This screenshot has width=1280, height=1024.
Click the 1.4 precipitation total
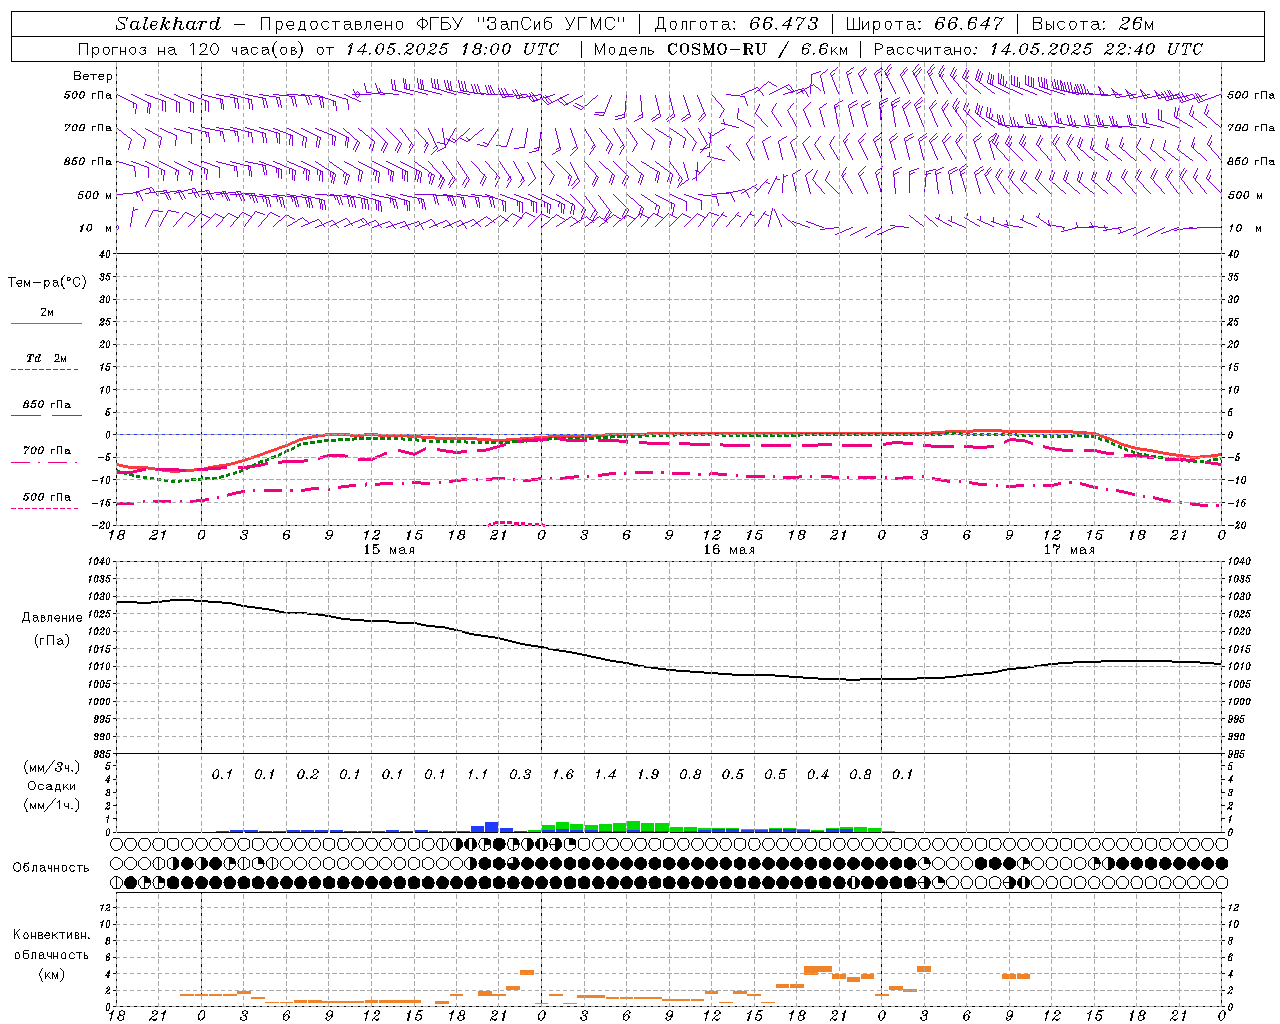[x=605, y=774]
